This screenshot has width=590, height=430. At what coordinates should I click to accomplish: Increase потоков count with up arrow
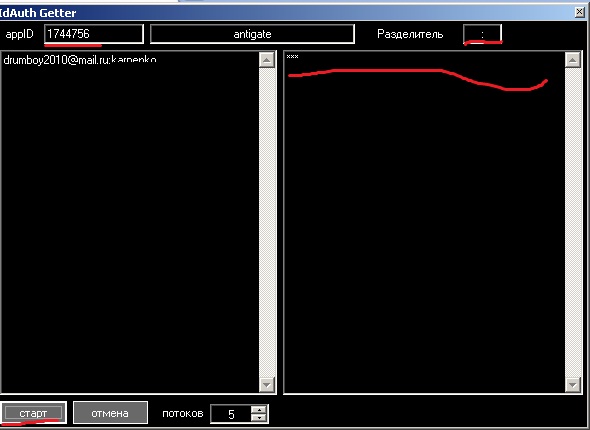coord(259,410)
